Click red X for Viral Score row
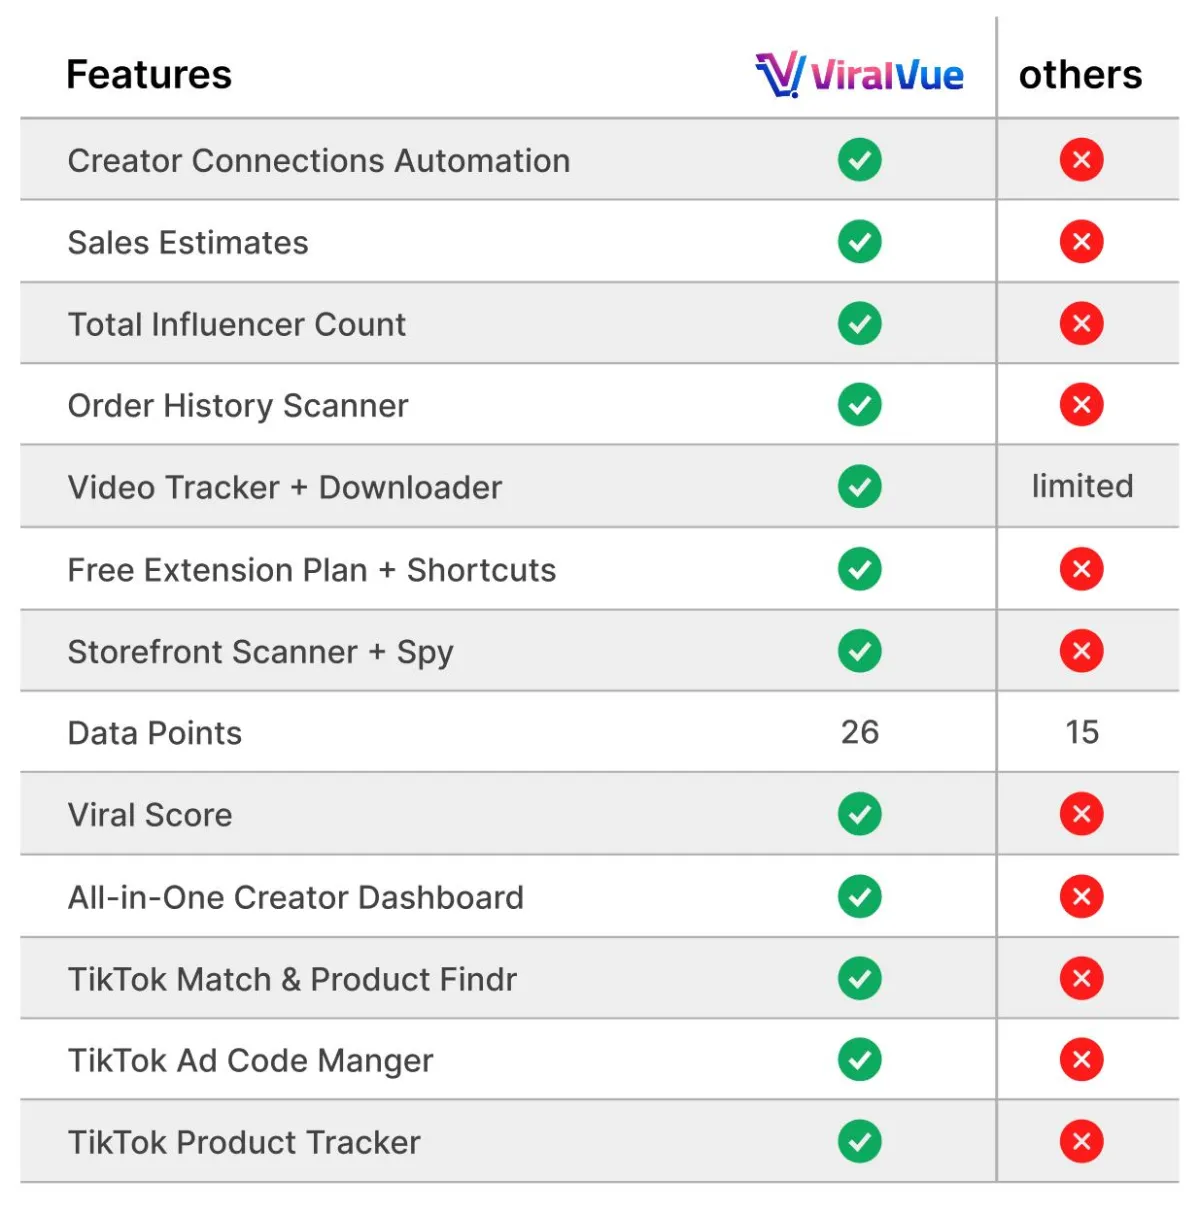Screen dimensions: 1200x1212 click(x=1082, y=814)
